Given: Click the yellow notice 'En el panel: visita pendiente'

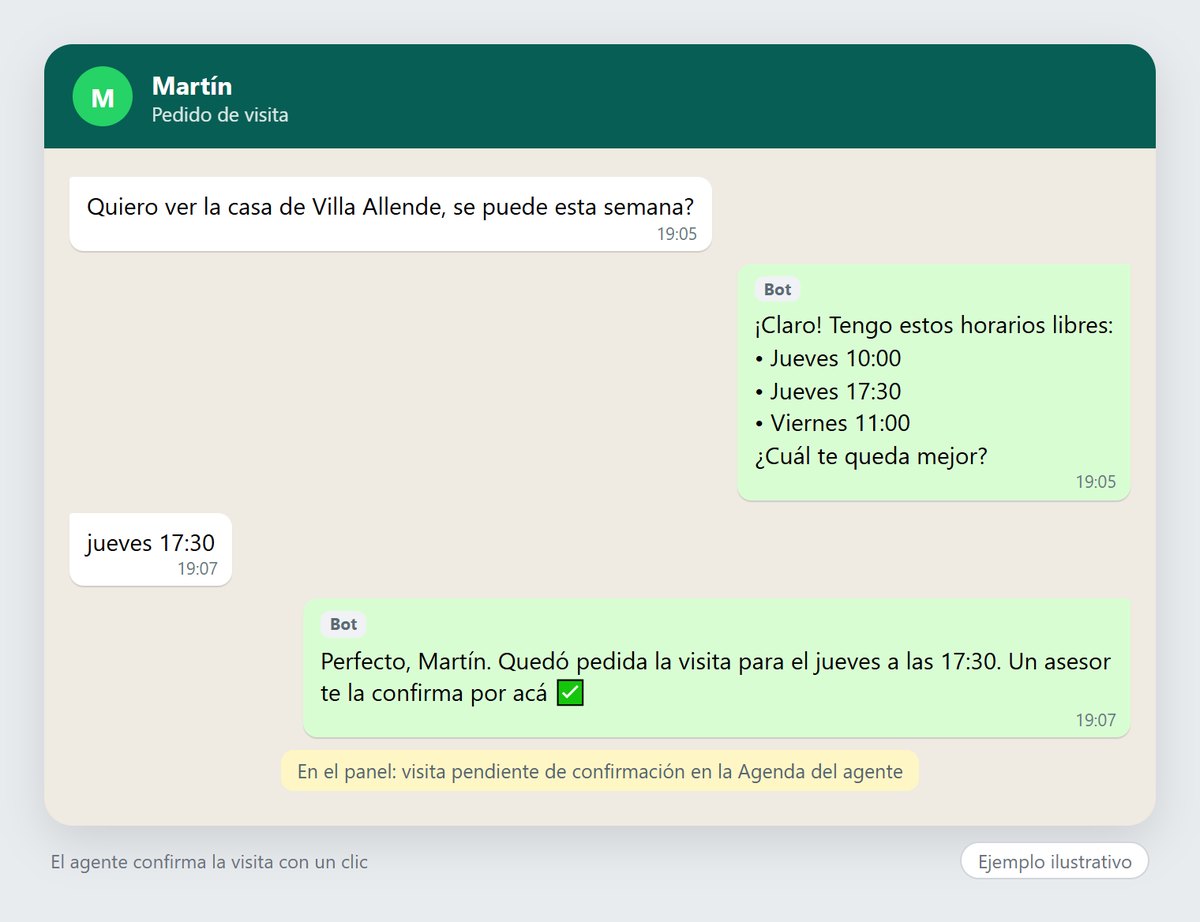Looking at the screenshot, I should [600, 771].
